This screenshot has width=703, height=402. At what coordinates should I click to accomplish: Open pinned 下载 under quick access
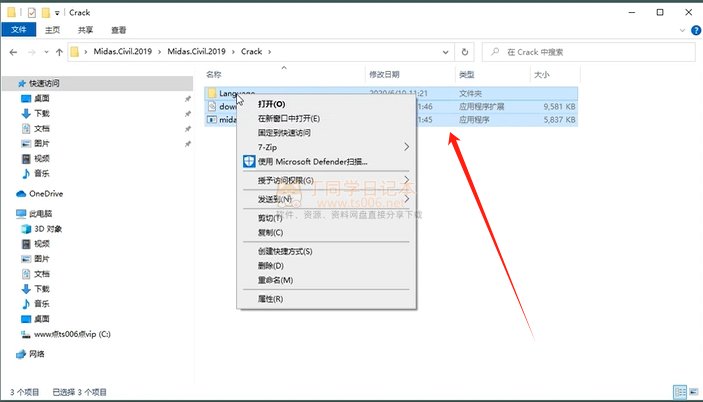42,113
